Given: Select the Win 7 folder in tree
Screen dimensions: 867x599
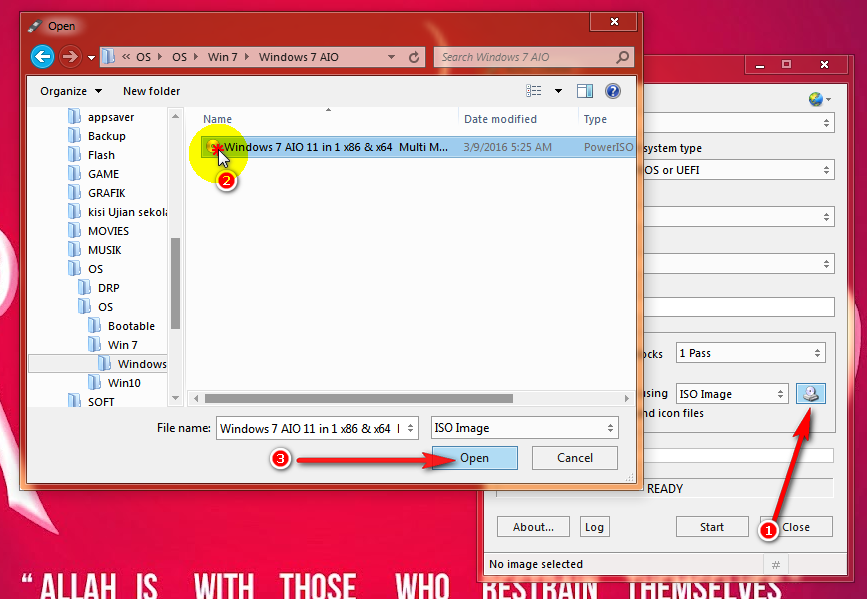Looking at the screenshot, I should (122, 345).
